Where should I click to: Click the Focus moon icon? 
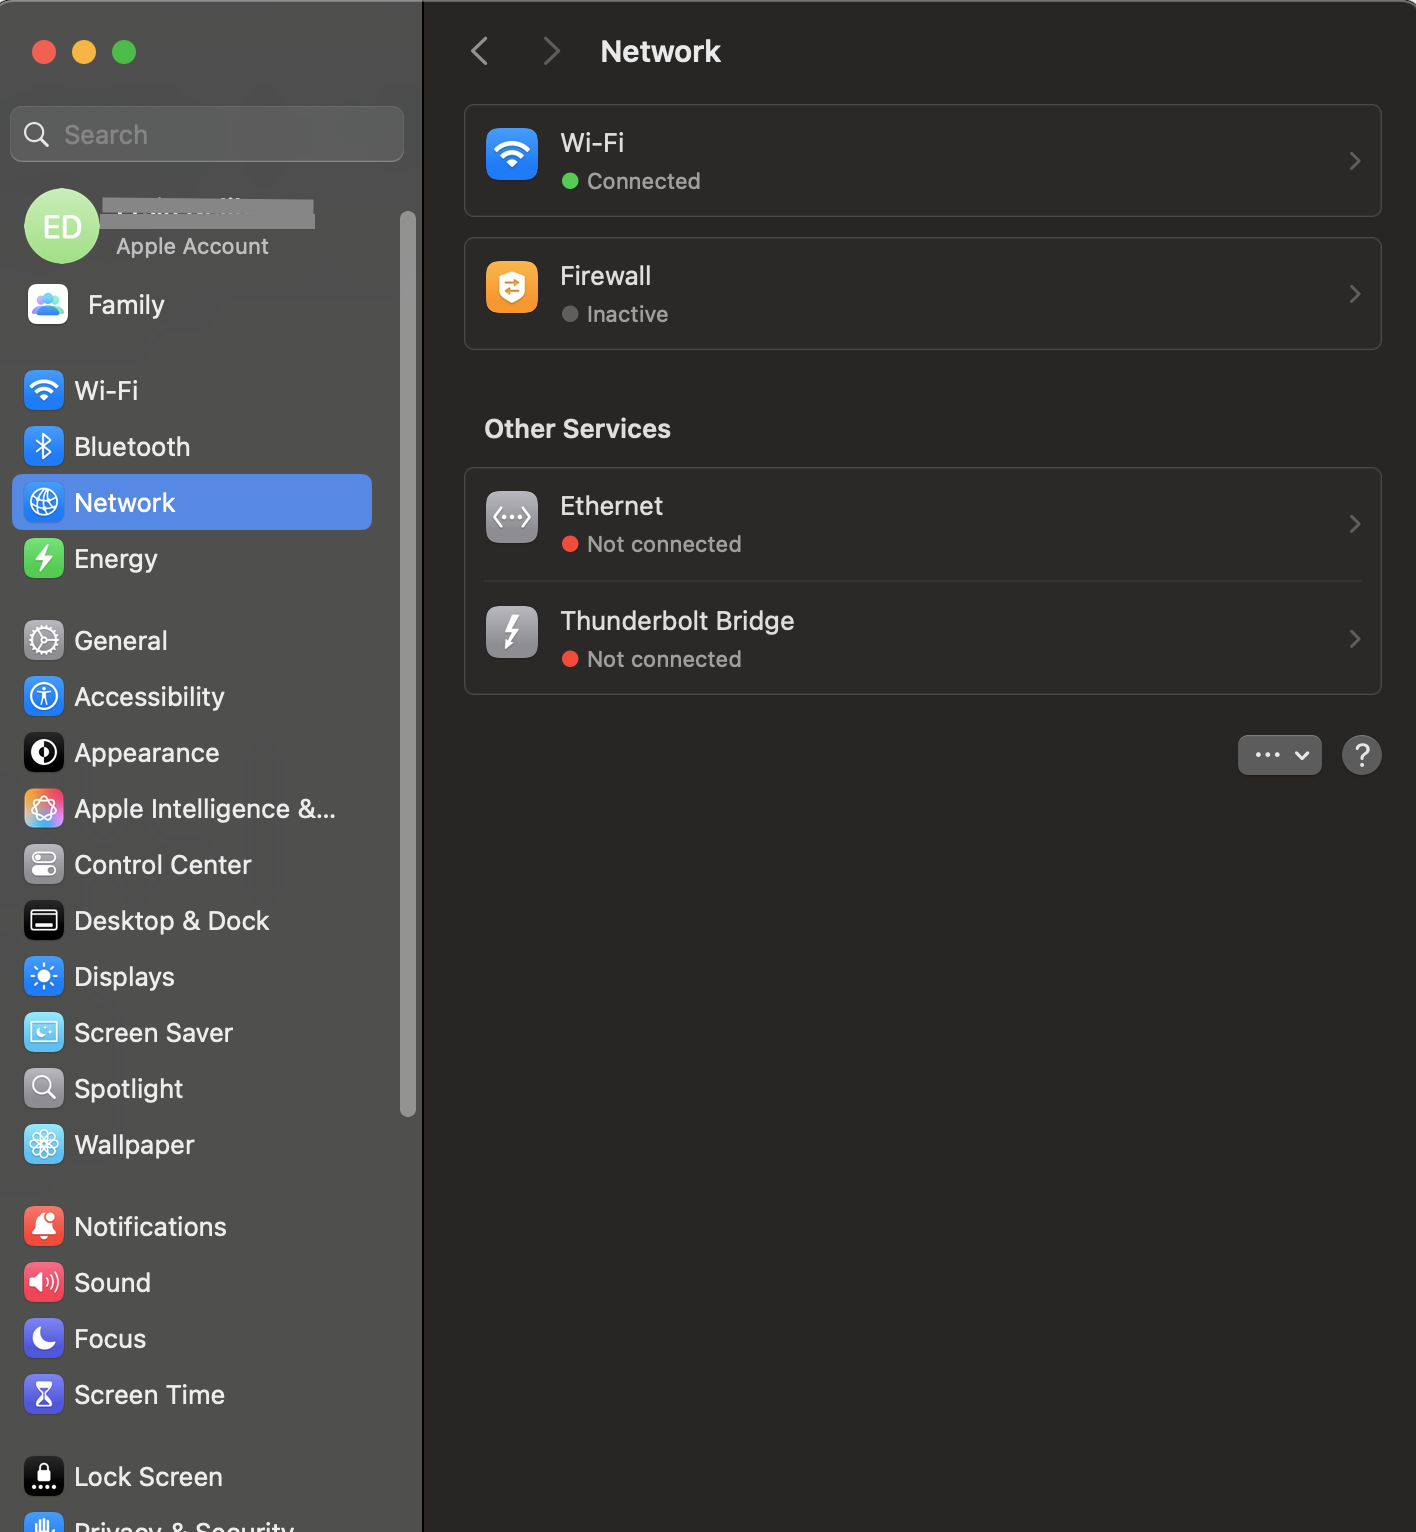[x=44, y=1338]
